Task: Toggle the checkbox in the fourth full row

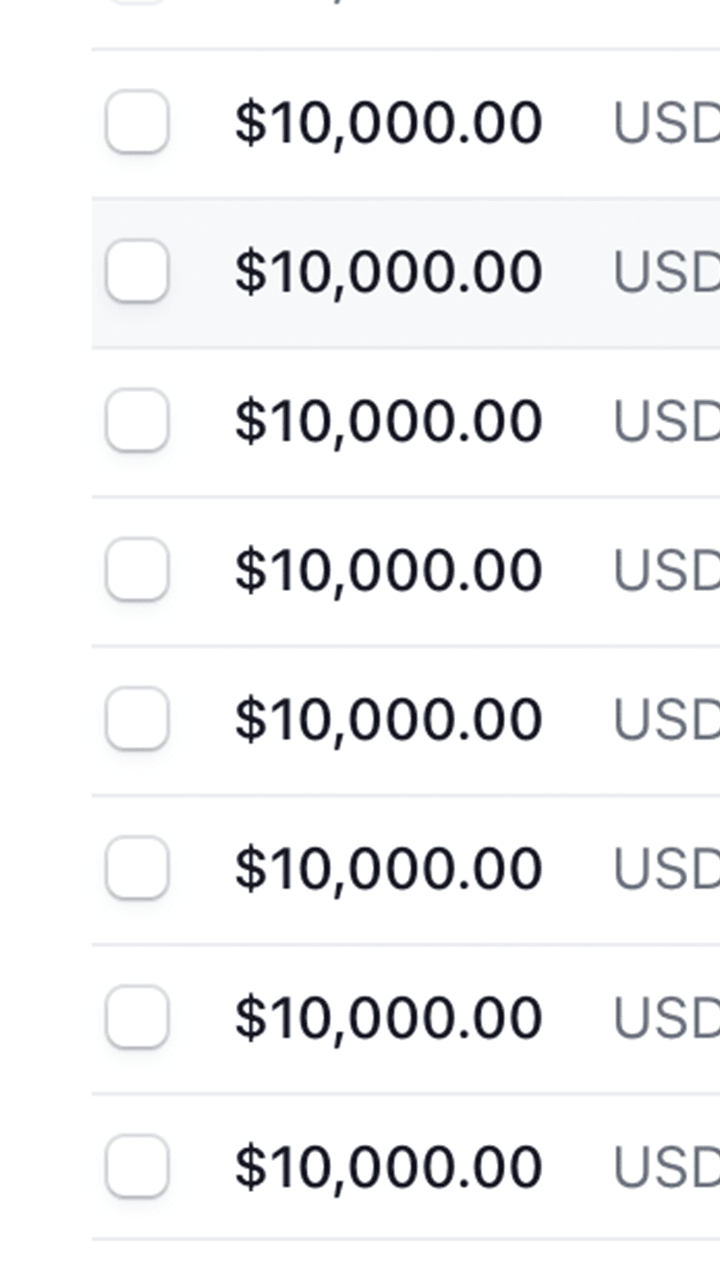Action: click(x=137, y=569)
